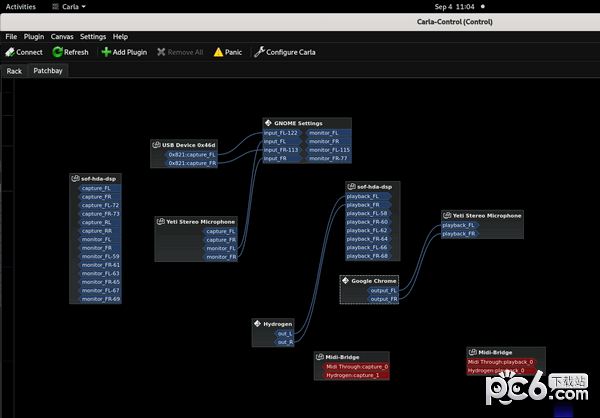This screenshot has width=600, height=418.
Task: Click the Panic button label
Action: click(233, 52)
